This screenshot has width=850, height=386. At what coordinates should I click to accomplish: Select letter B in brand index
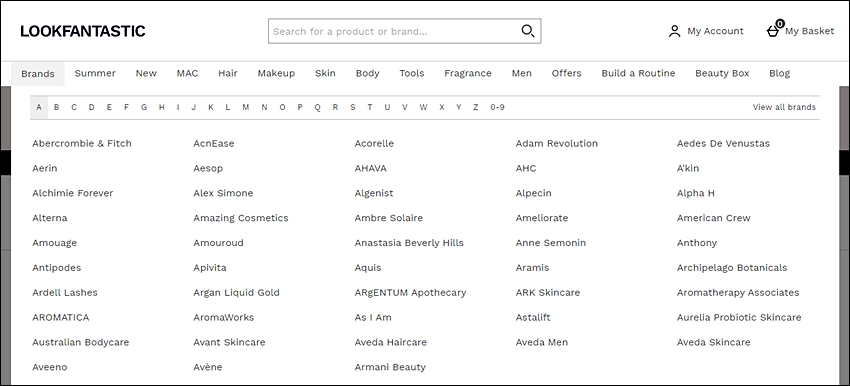pyautogui.click(x=56, y=107)
